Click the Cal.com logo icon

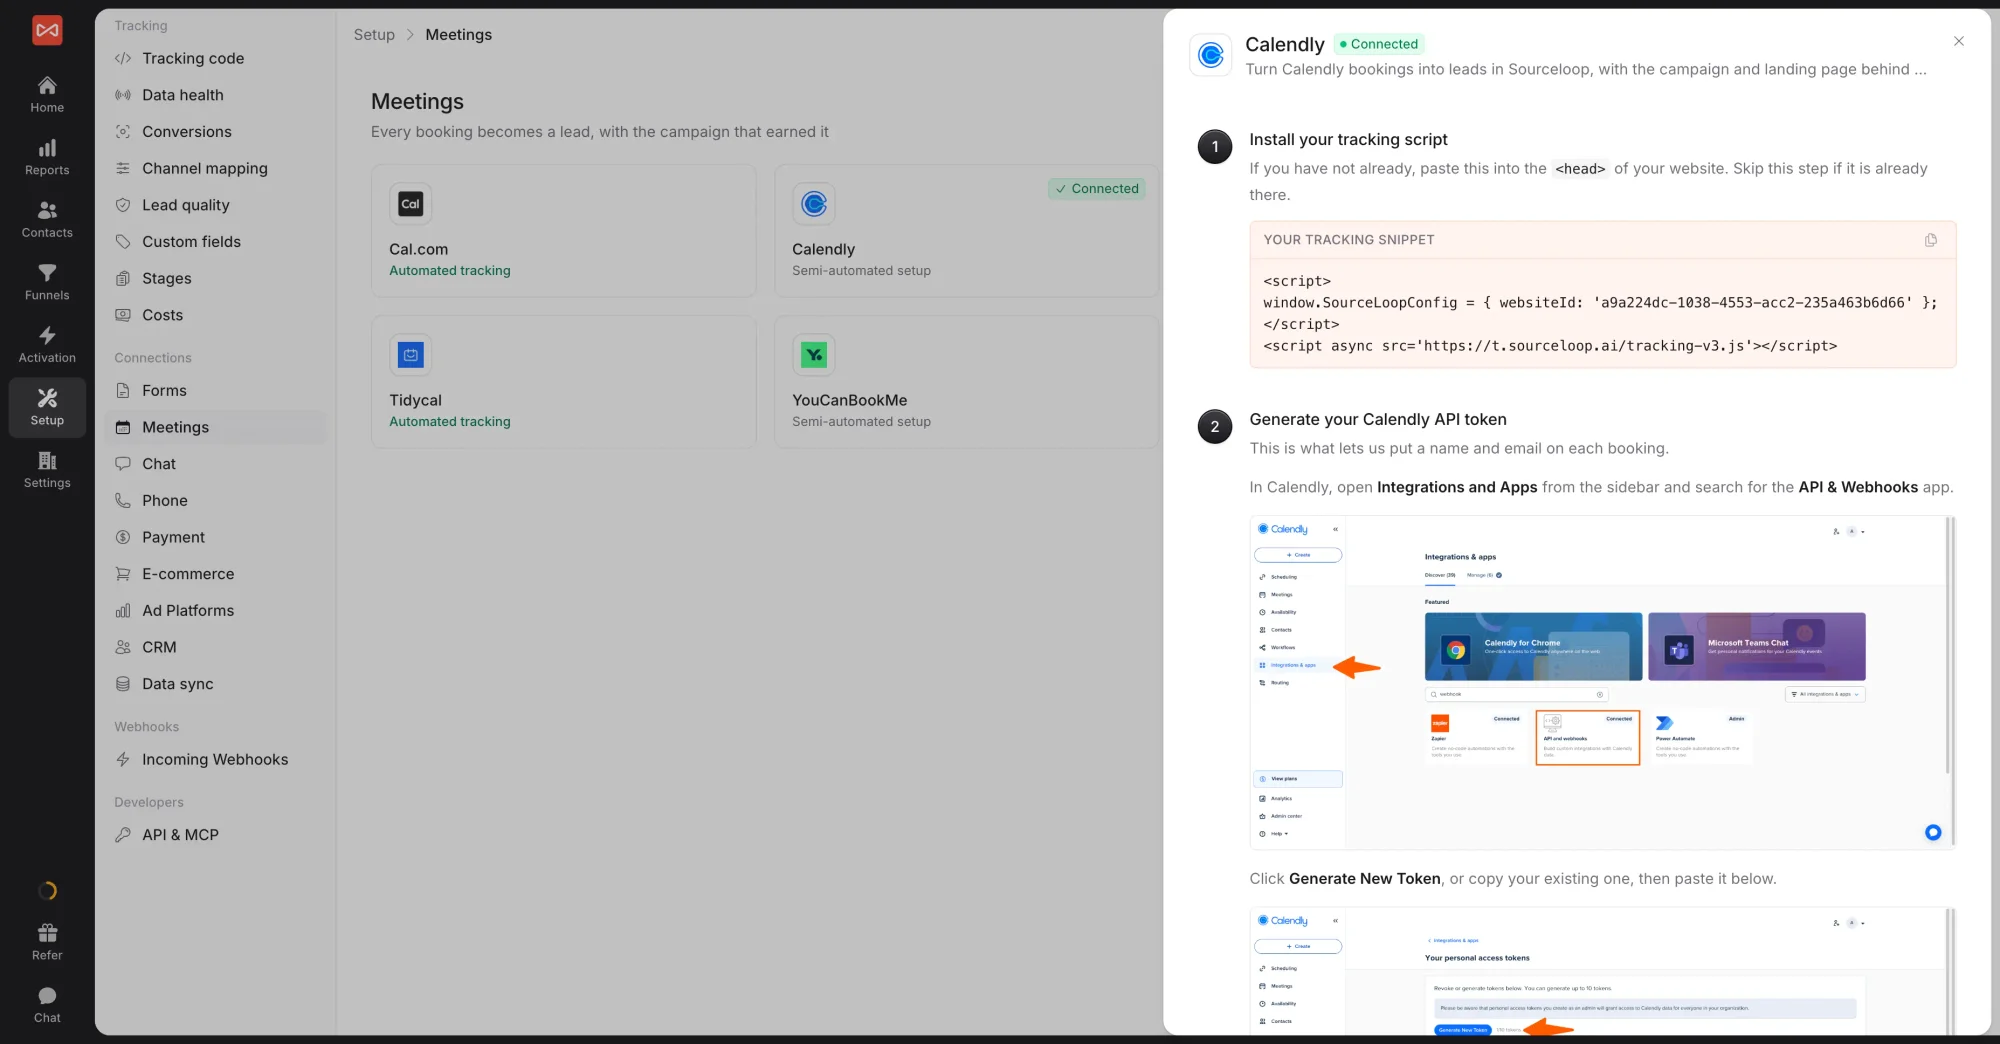click(x=410, y=204)
